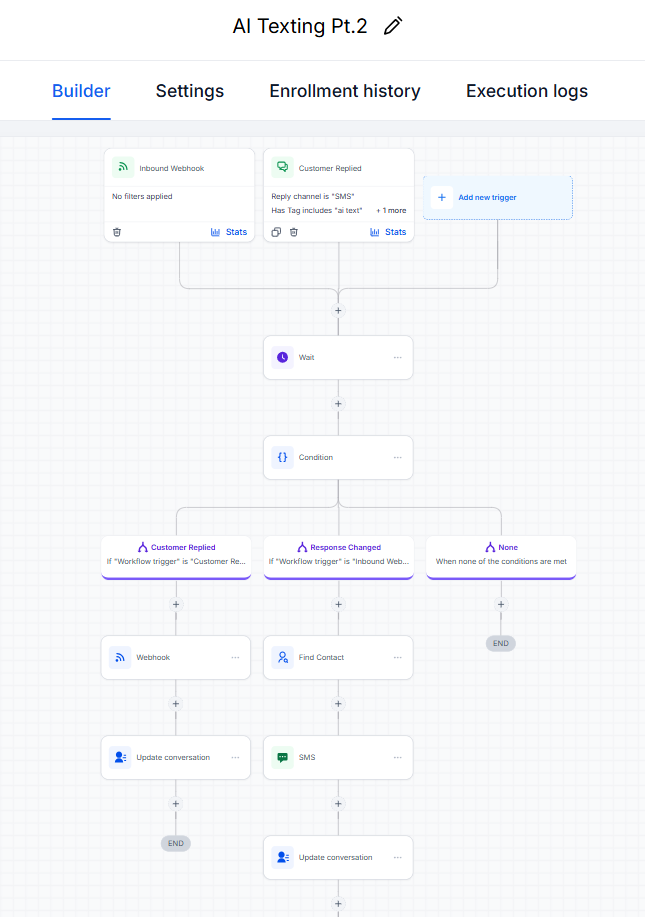Switch to the Settings tab

[189, 91]
